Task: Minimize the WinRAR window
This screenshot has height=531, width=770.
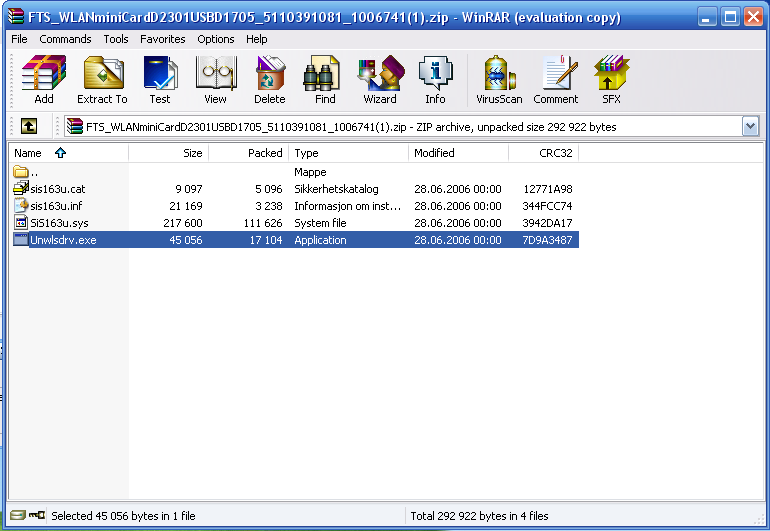Action: point(707,17)
